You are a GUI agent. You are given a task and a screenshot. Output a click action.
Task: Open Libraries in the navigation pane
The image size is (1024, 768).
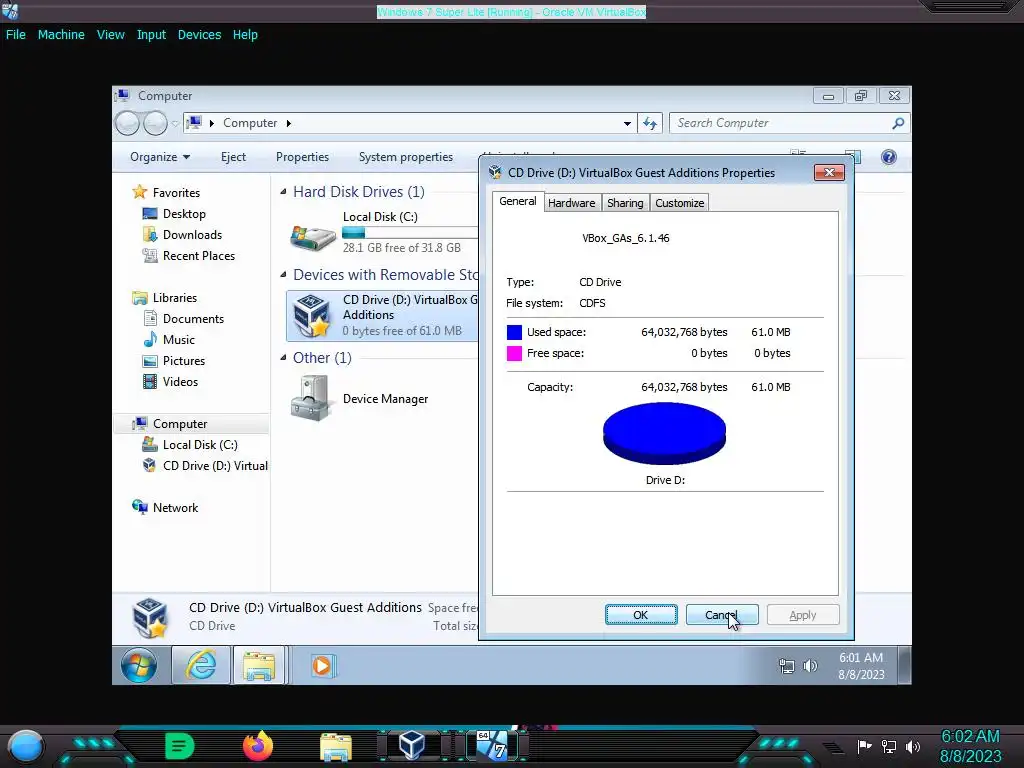click(174, 298)
